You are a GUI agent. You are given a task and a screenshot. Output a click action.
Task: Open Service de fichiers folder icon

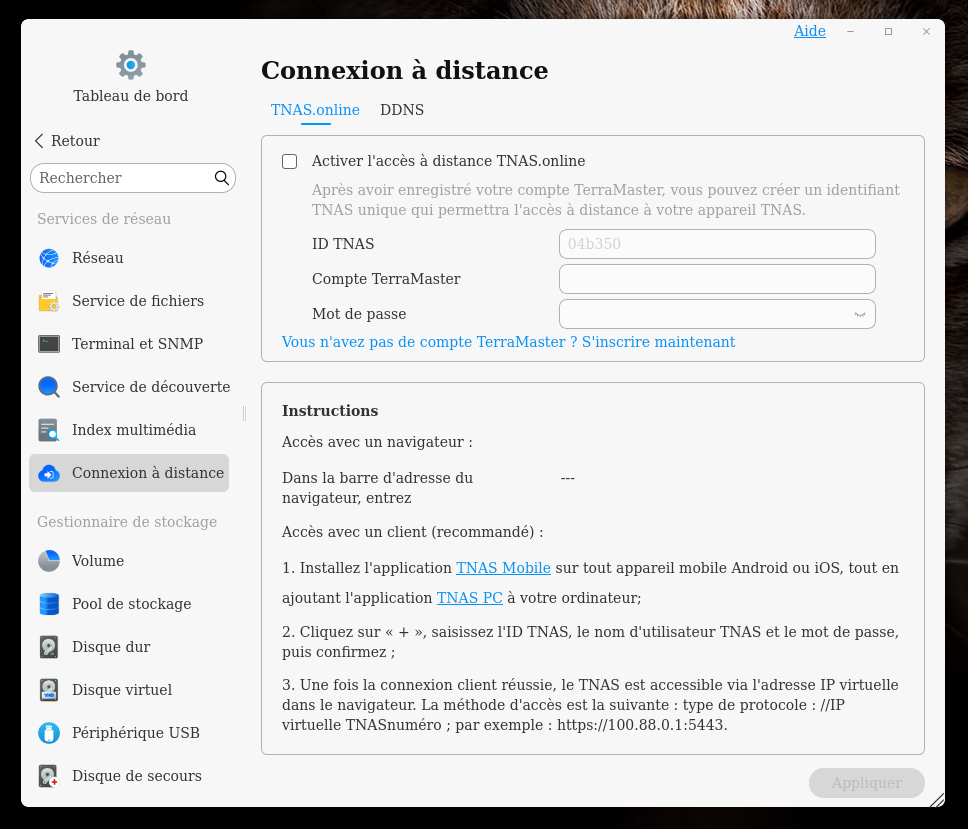click(x=49, y=301)
